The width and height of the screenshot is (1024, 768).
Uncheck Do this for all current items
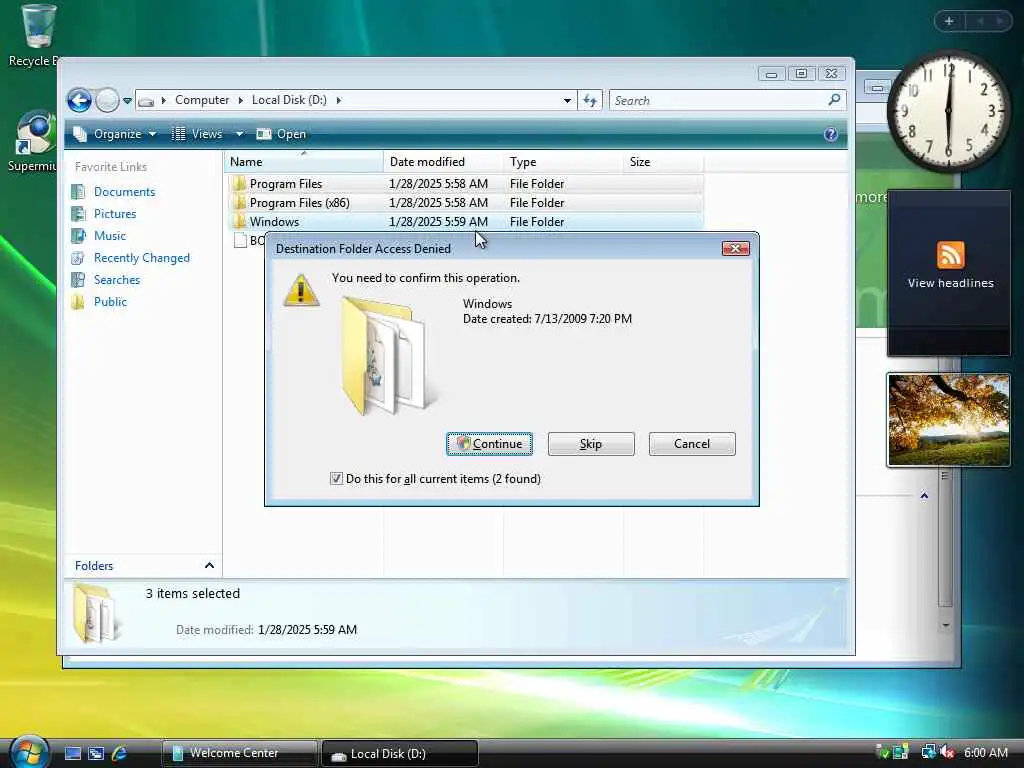click(336, 479)
